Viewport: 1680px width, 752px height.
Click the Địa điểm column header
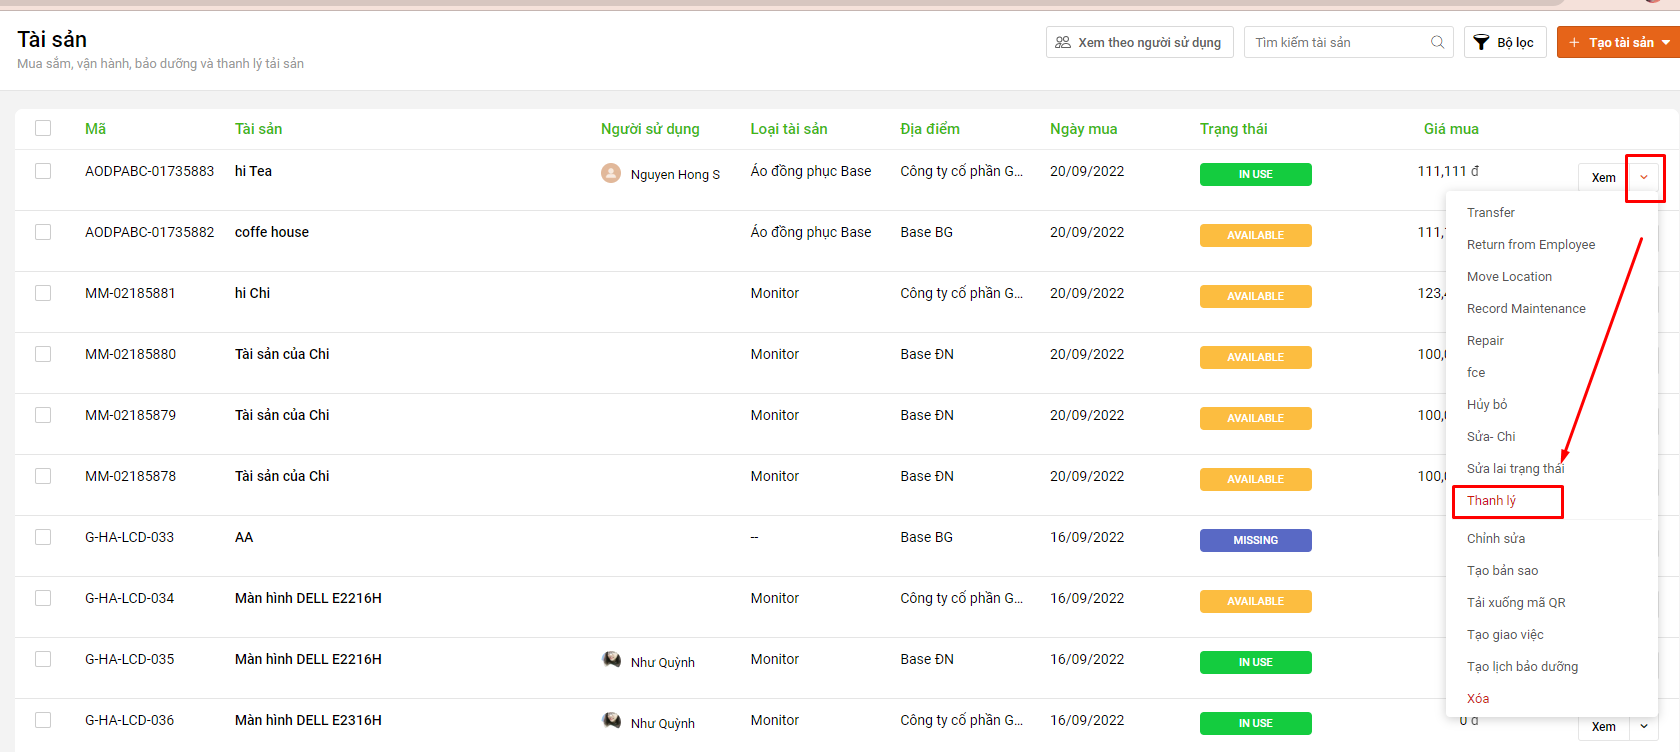(930, 129)
